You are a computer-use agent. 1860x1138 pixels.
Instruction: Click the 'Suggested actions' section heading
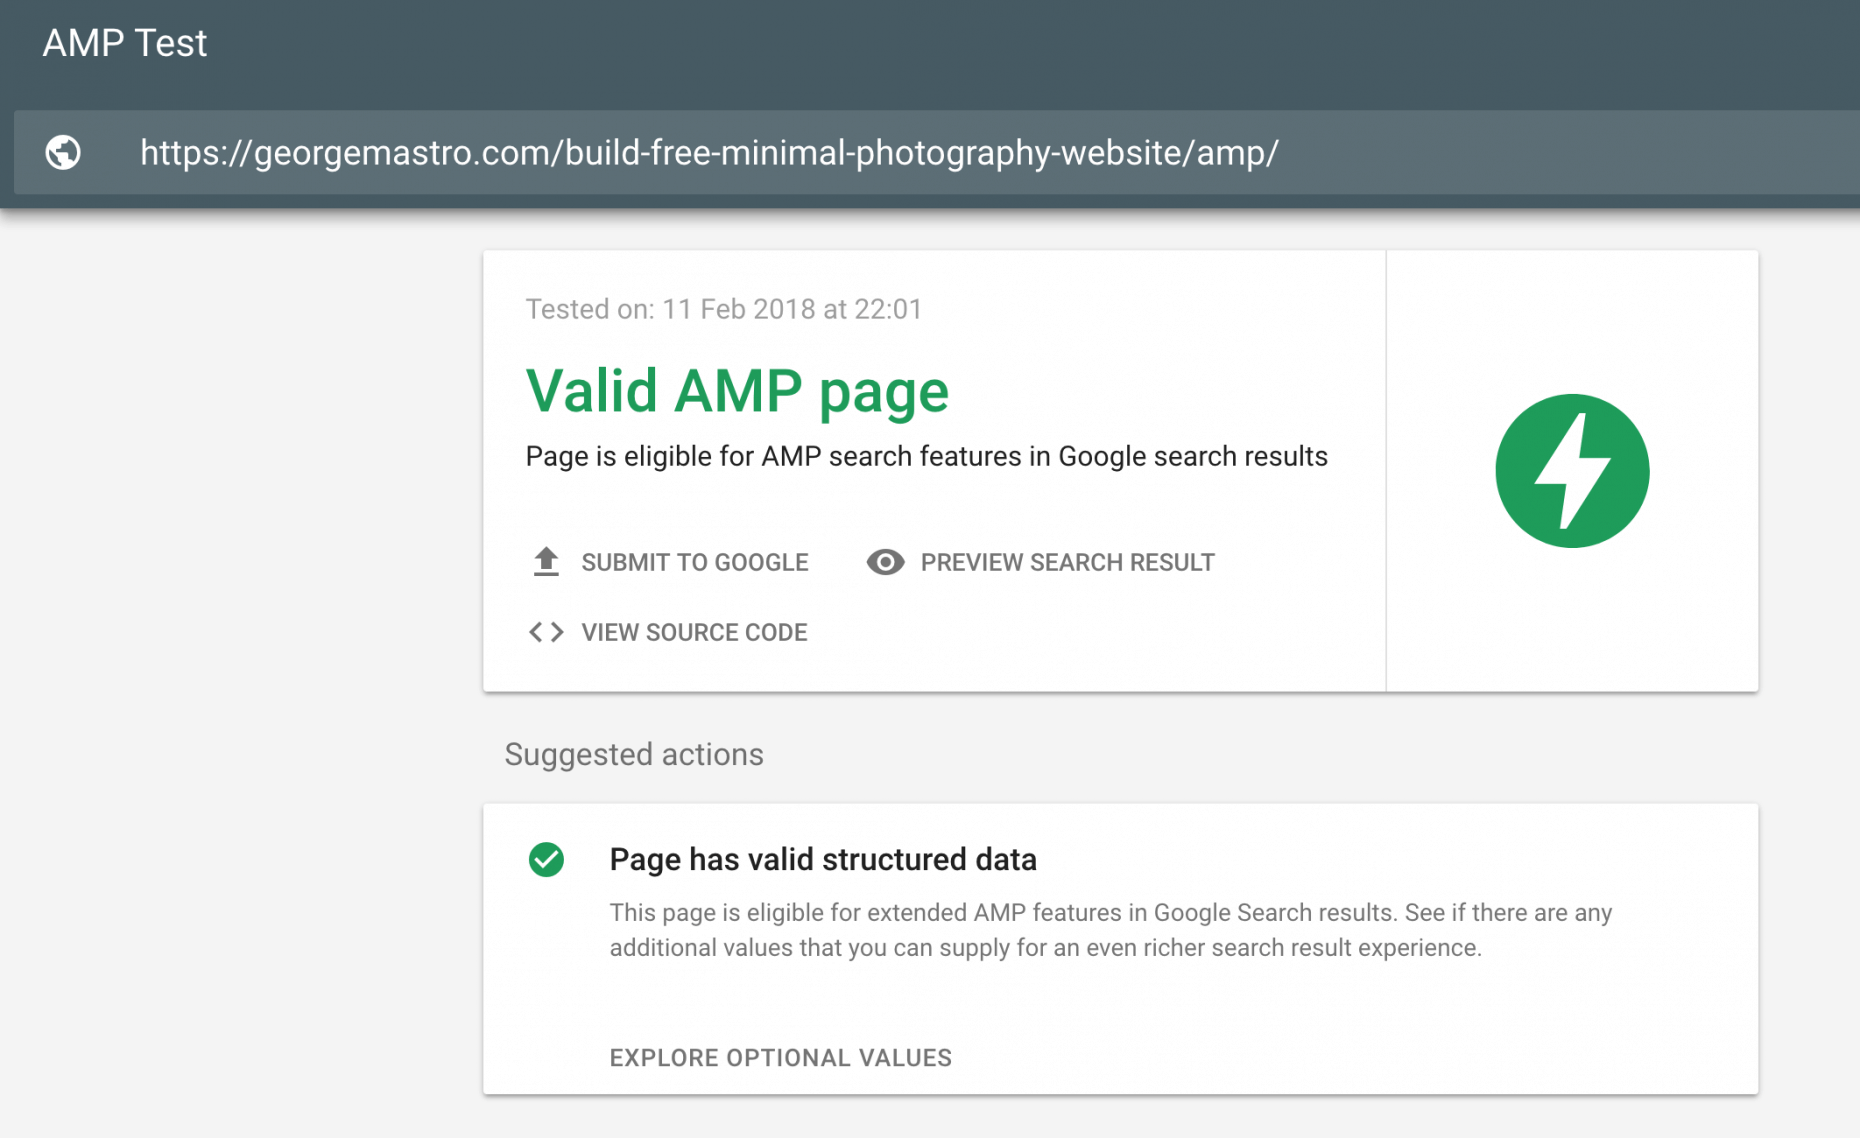(633, 754)
